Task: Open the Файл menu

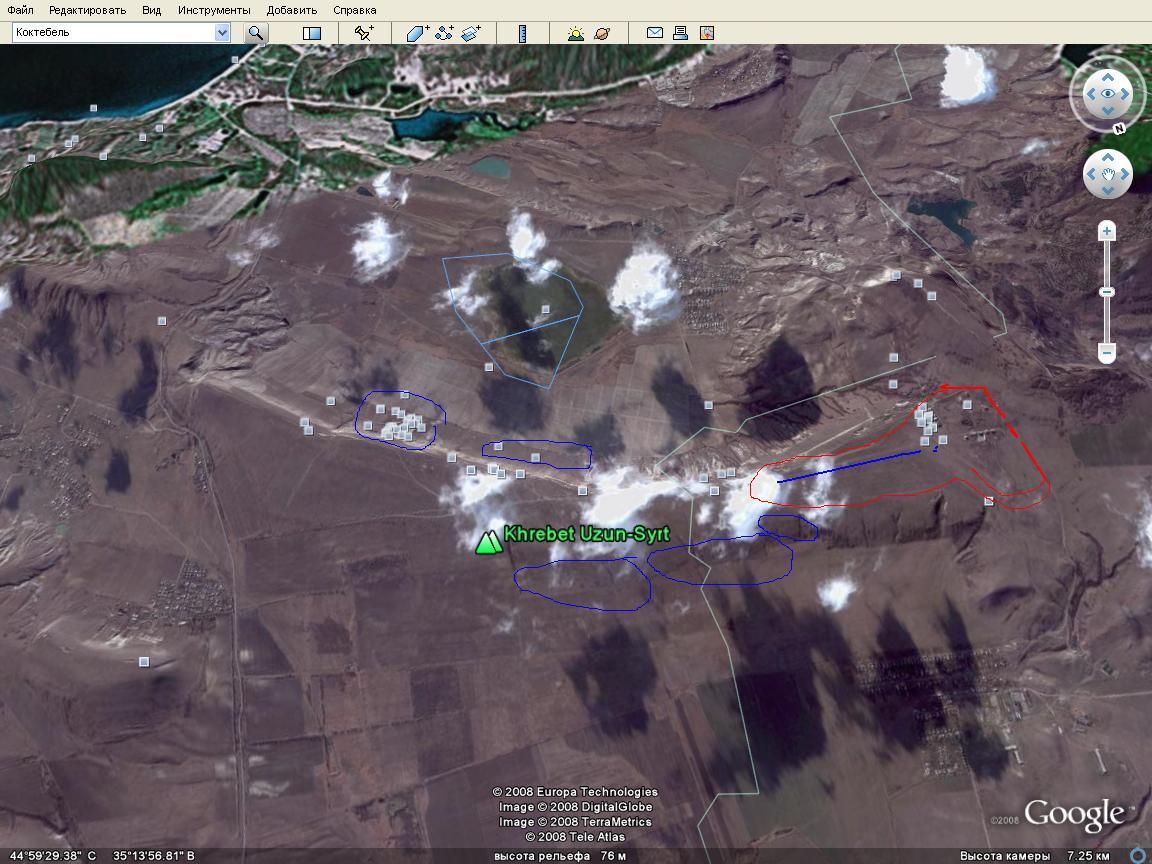Action: [x=20, y=10]
